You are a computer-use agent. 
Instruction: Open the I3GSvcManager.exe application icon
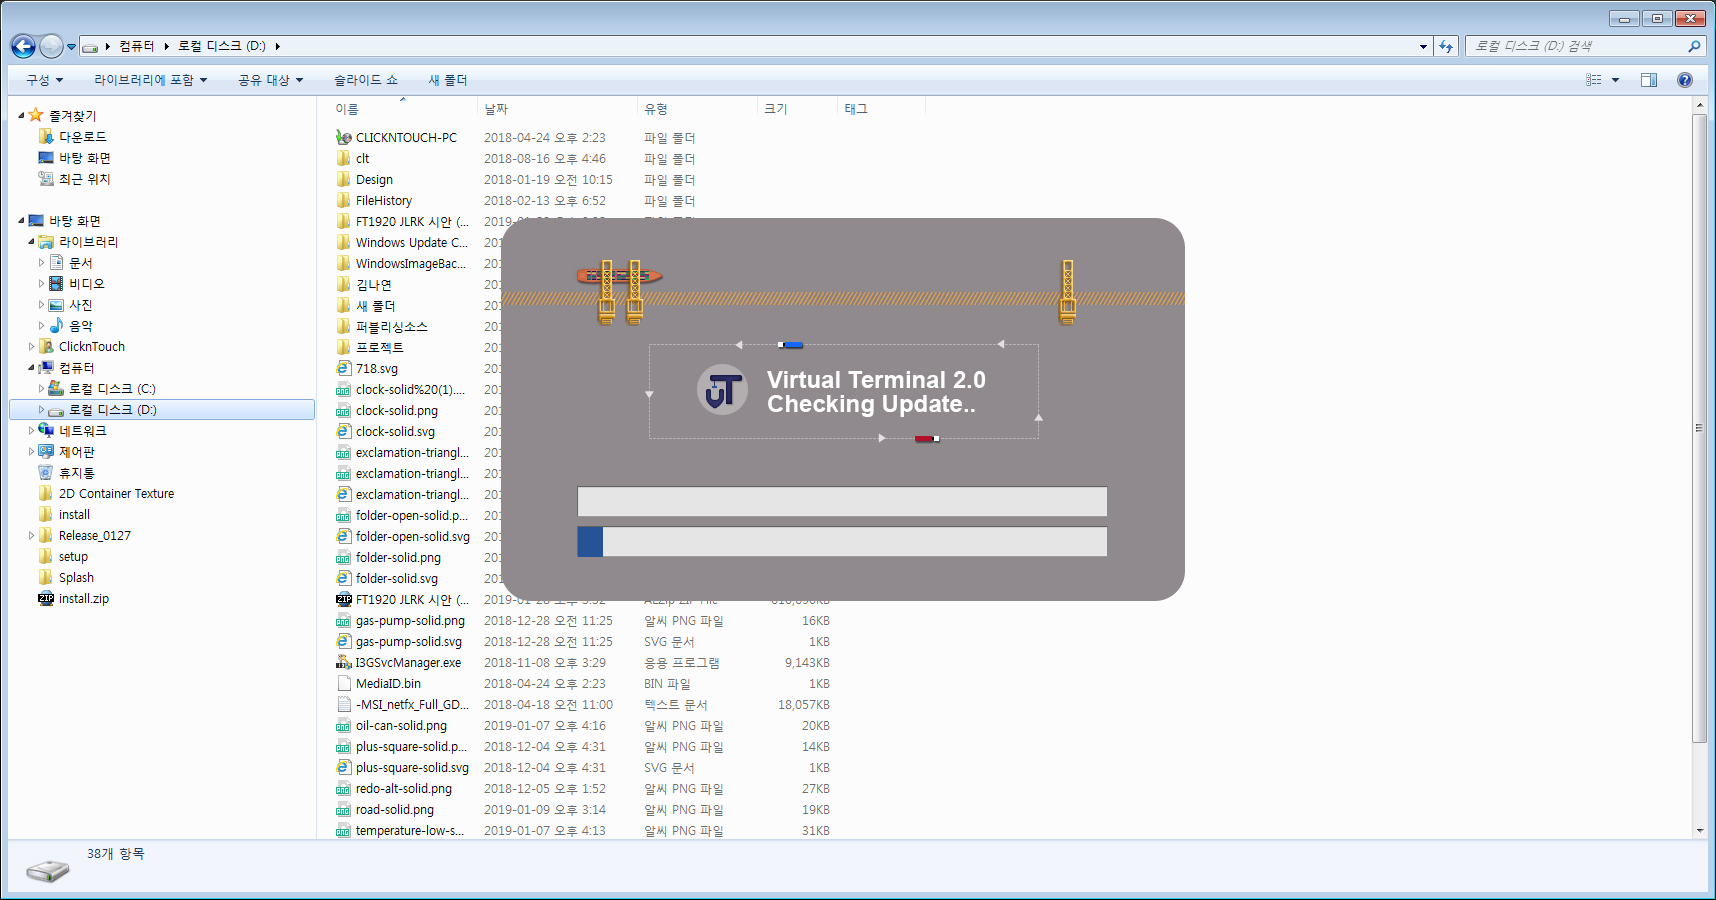point(344,662)
